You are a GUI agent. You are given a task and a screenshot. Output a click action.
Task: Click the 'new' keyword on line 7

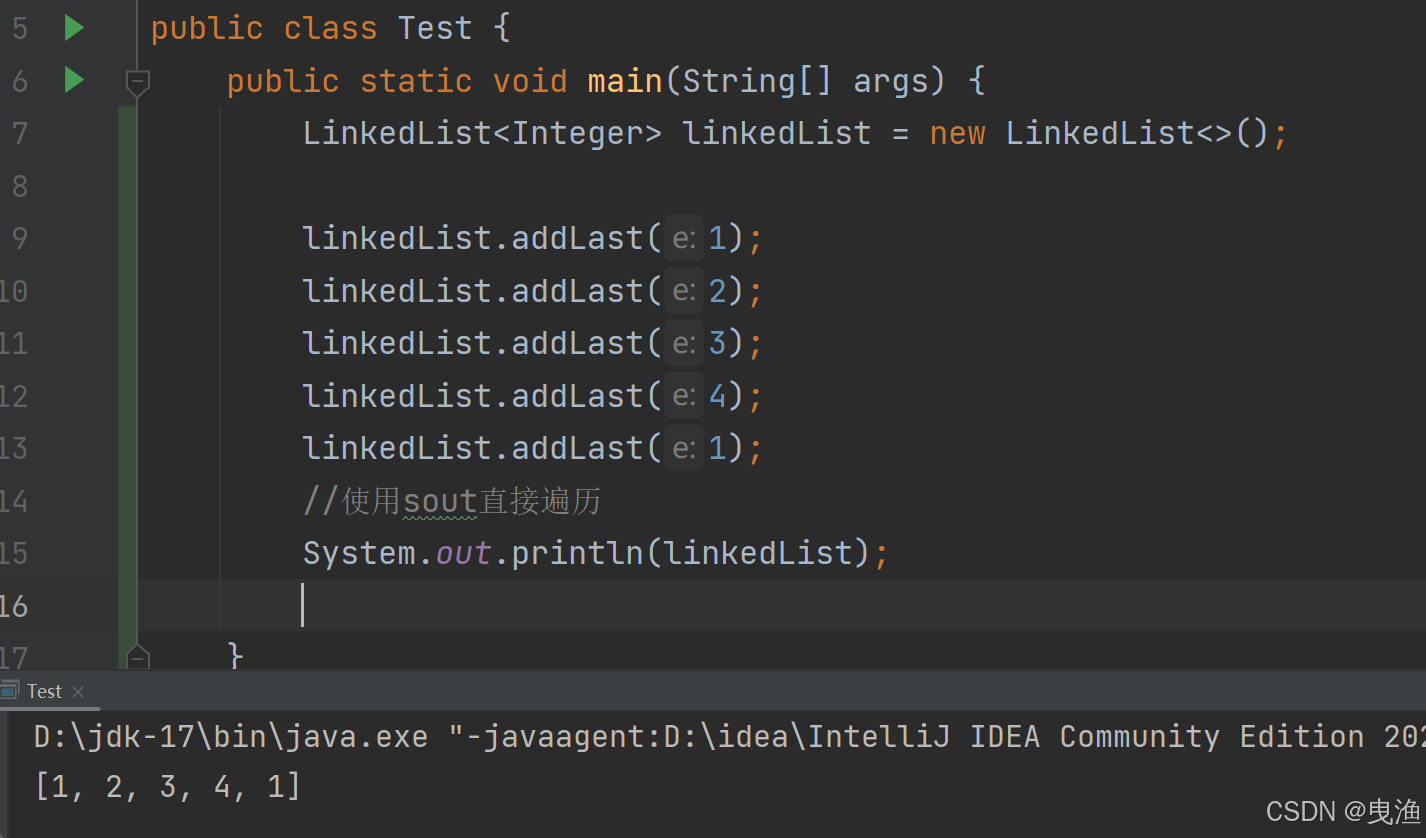[958, 133]
